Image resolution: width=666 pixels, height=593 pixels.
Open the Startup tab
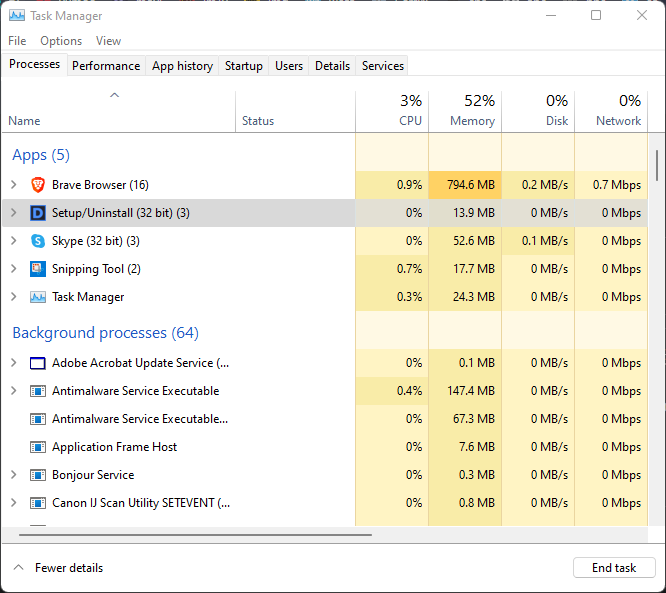click(x=244, y=66)
